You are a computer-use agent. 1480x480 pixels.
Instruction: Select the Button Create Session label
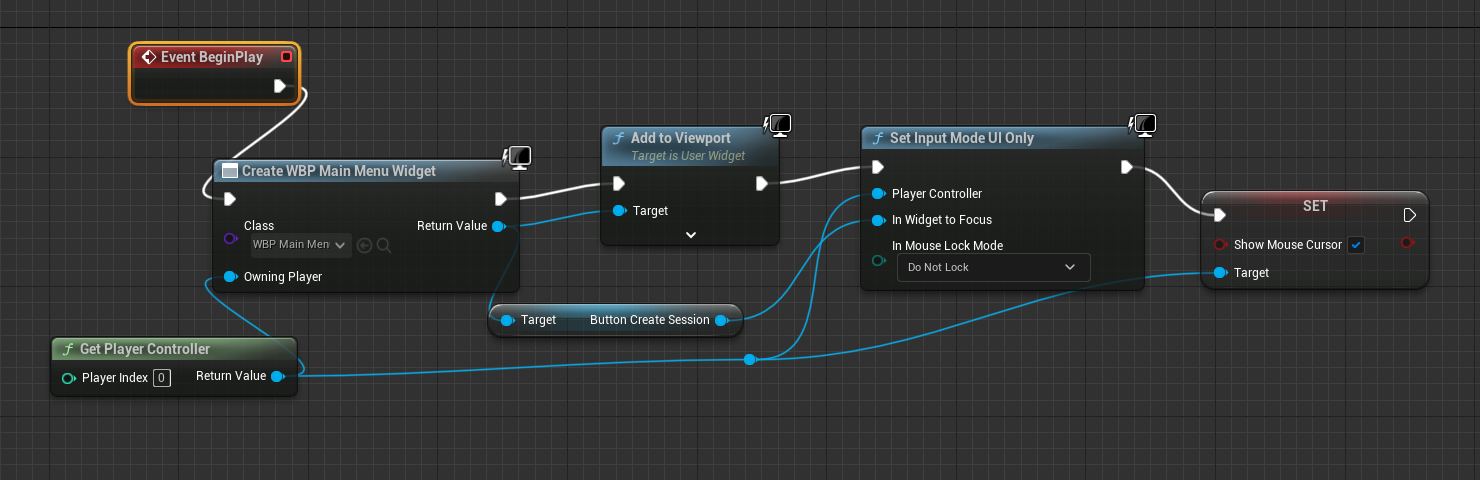coord(650,320)
